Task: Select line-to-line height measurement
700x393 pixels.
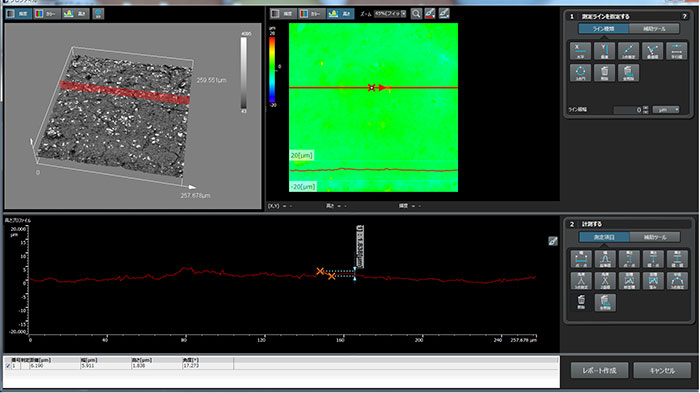Action: pyautogui.click(x=677, y=259)
